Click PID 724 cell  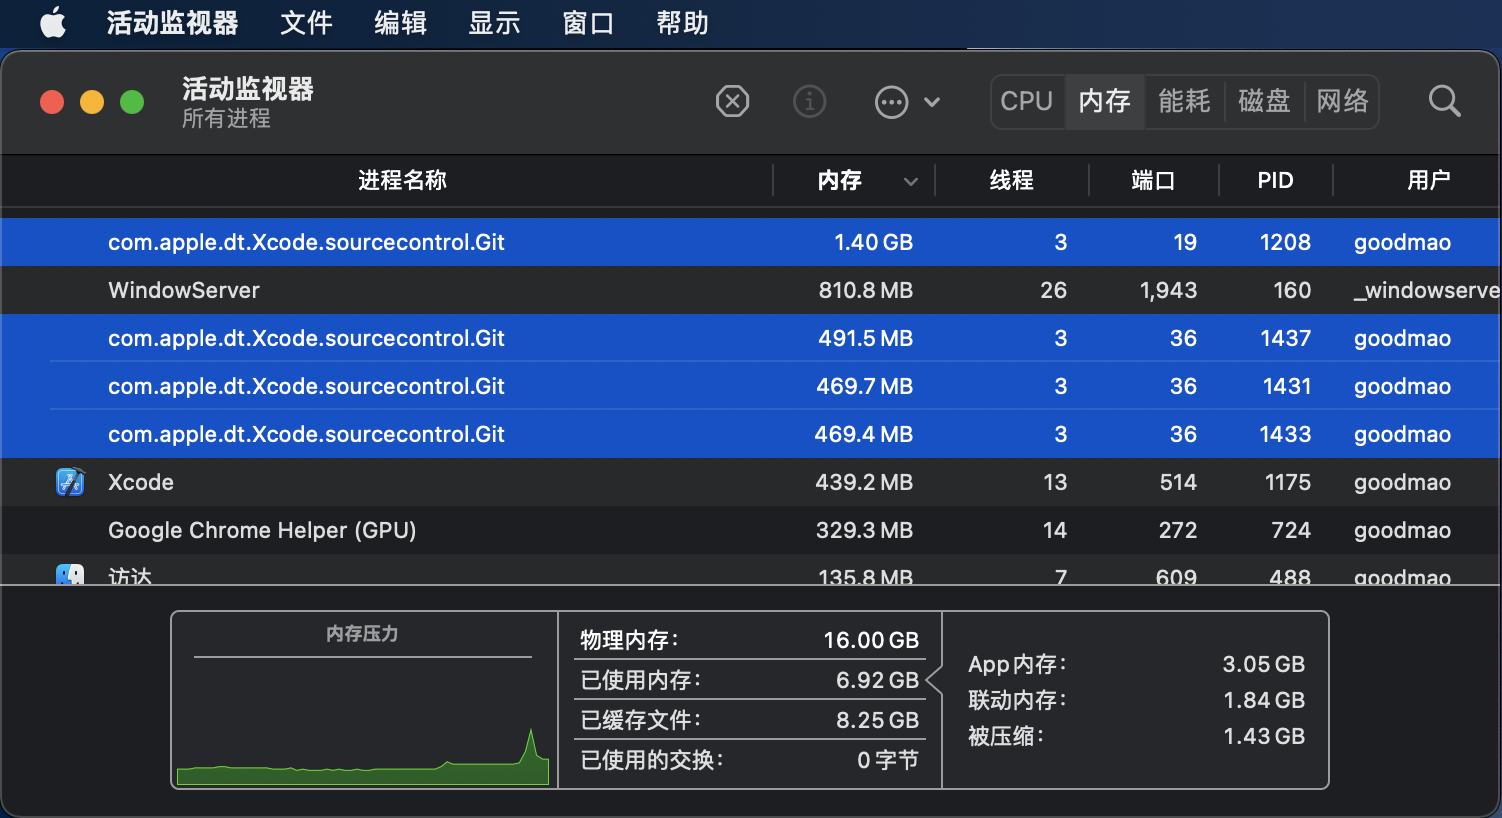click(x=1291, y=530)
